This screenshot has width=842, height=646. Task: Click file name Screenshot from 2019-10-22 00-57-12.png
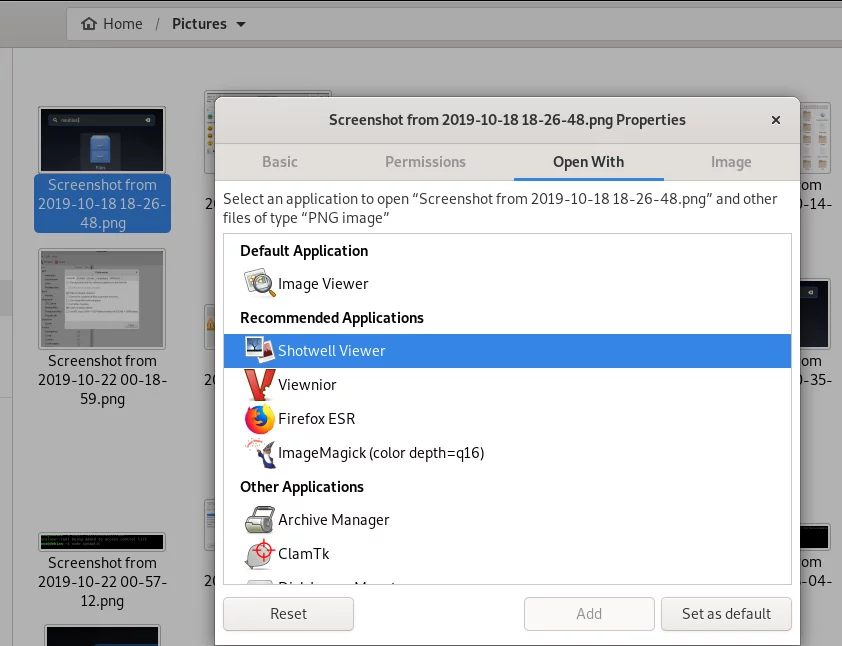tap(103, 582)
